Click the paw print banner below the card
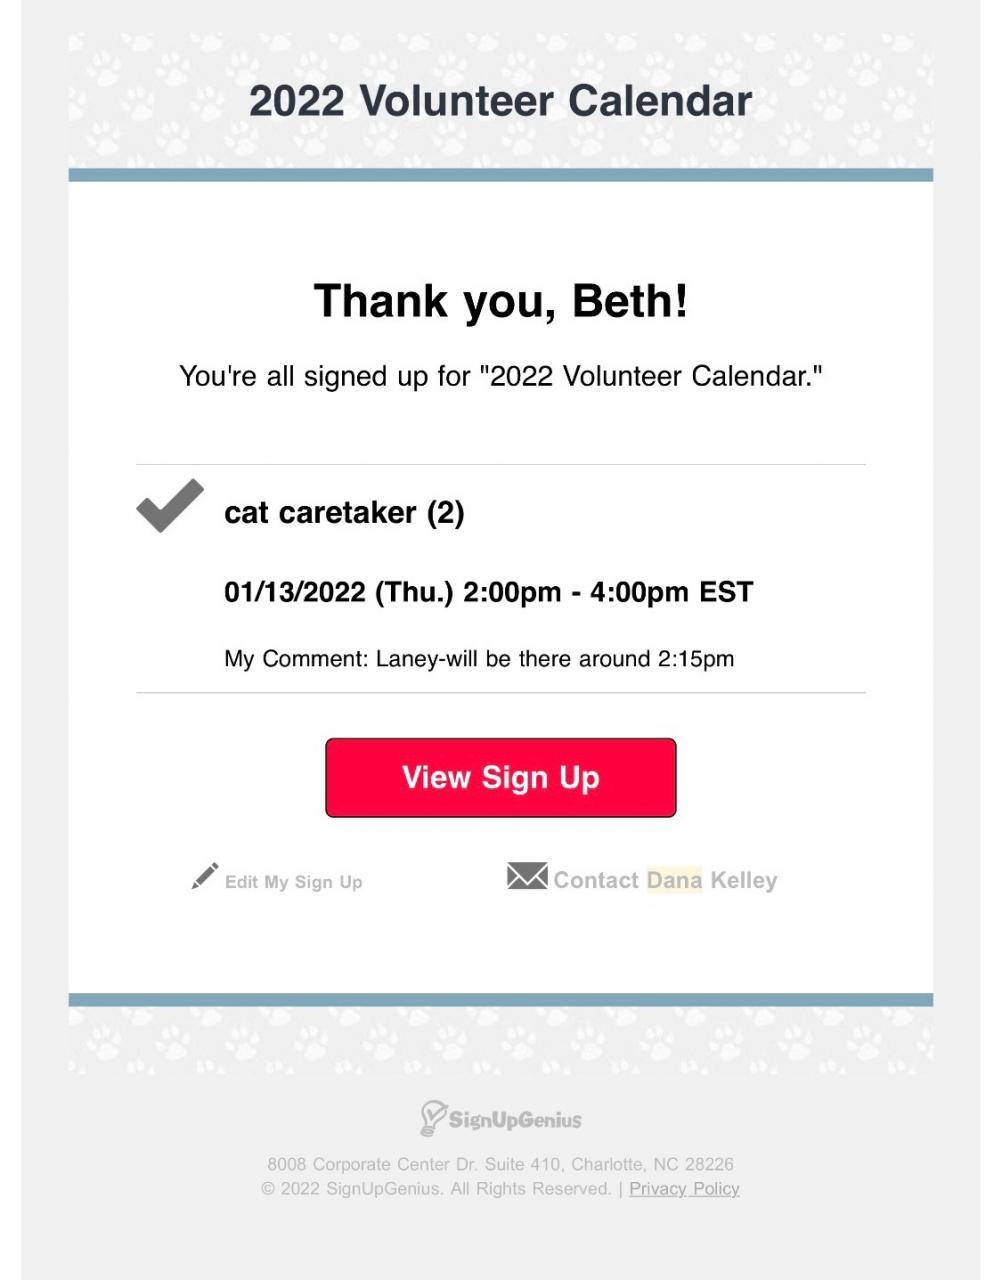This screenshot has height=1280, width=1002. (500, 1041)
